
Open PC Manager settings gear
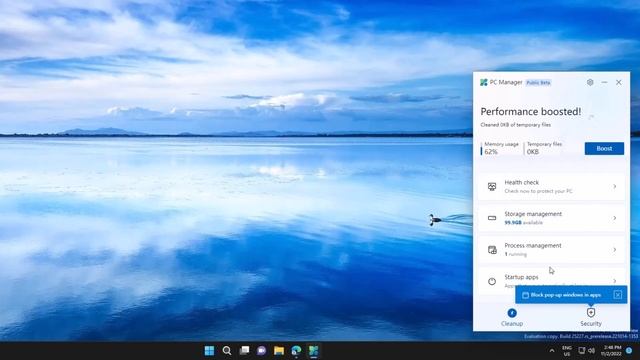(x=590, y=82)
